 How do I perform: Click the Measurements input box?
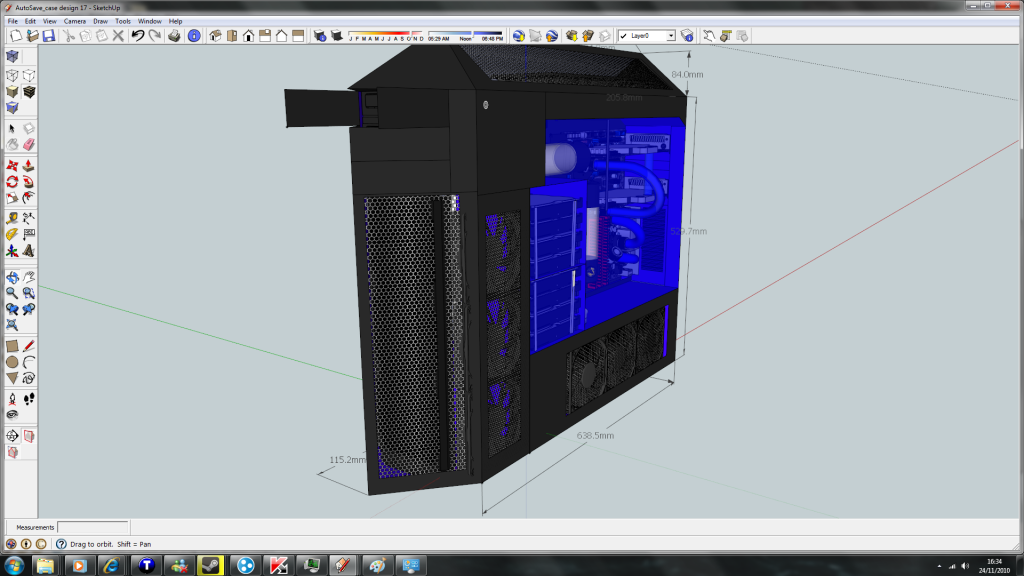pos(93,527)
